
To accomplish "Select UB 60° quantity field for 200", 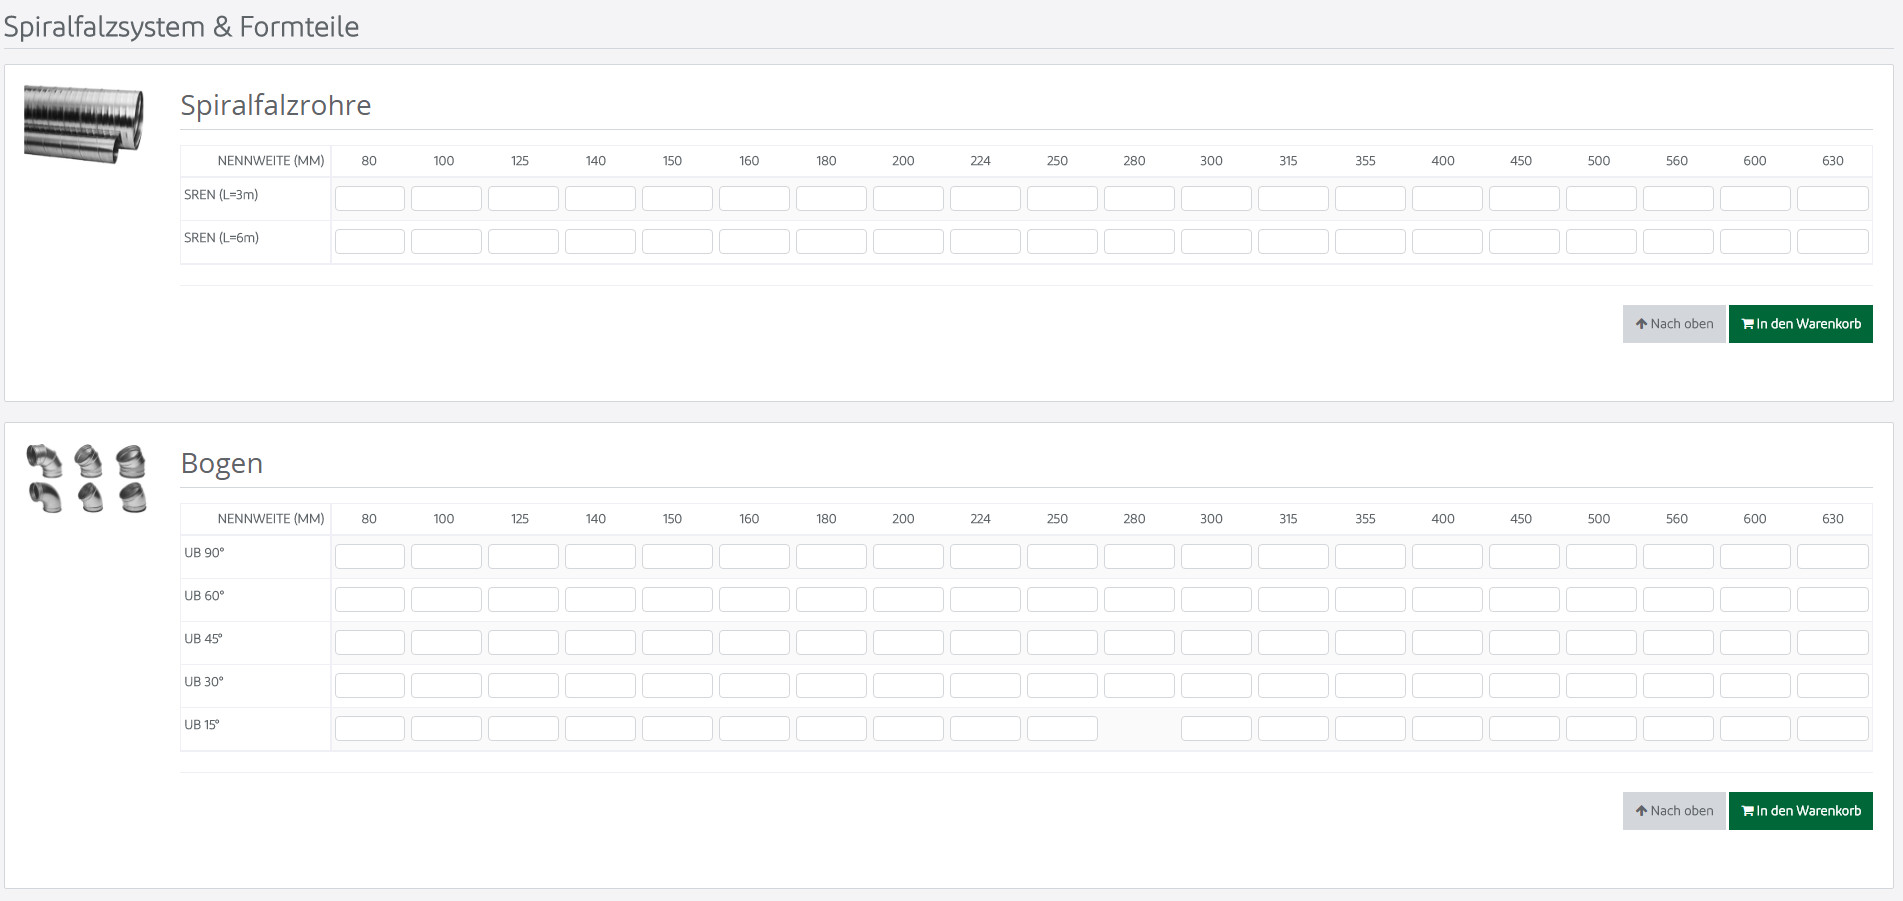I will tap(908, 599).
